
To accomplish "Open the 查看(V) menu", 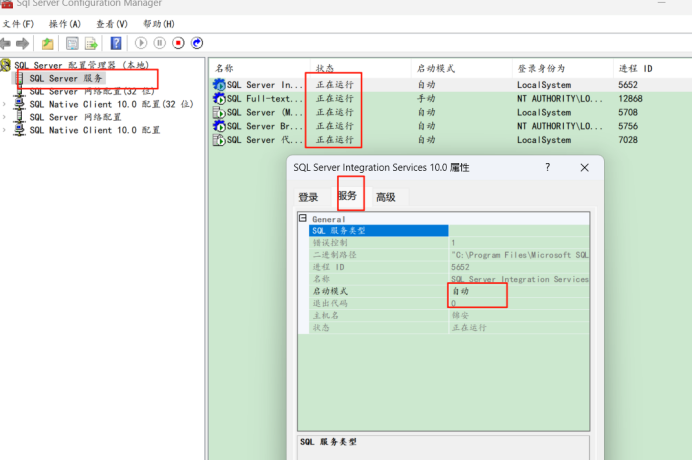I will pyautogui.click(x=112, y=23).
